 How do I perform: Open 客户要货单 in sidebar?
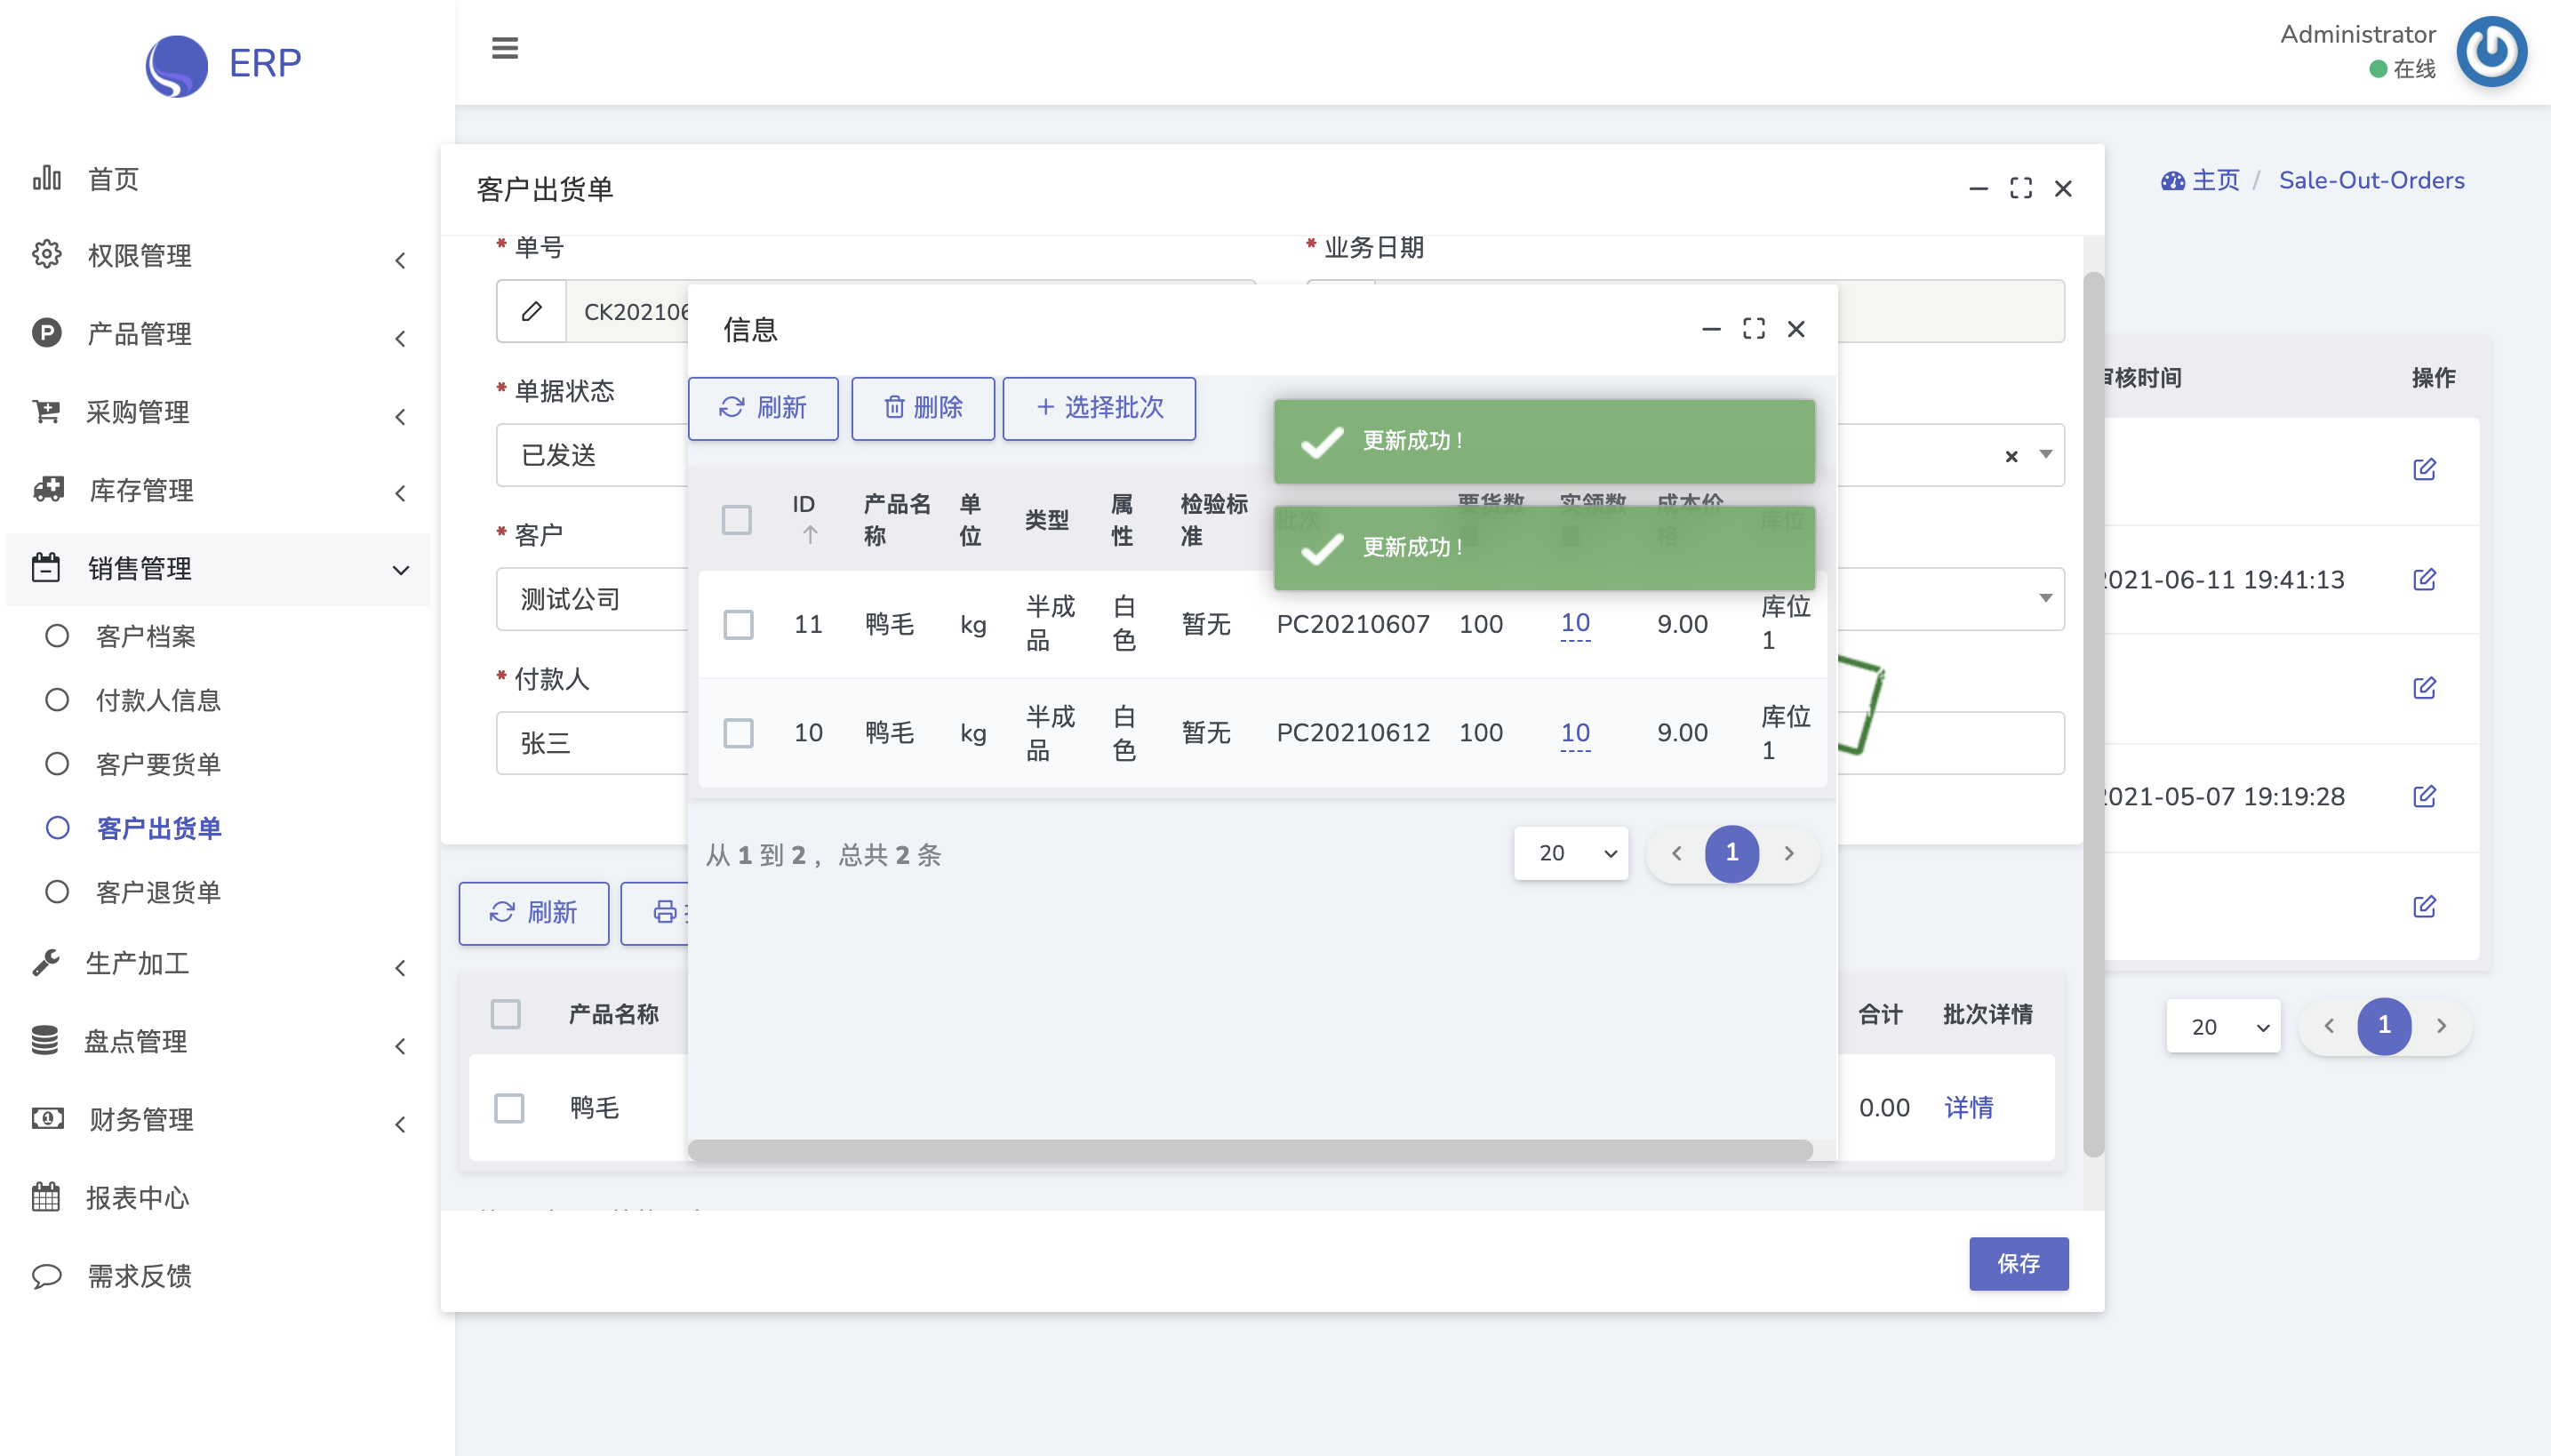[x=158, y=764]
